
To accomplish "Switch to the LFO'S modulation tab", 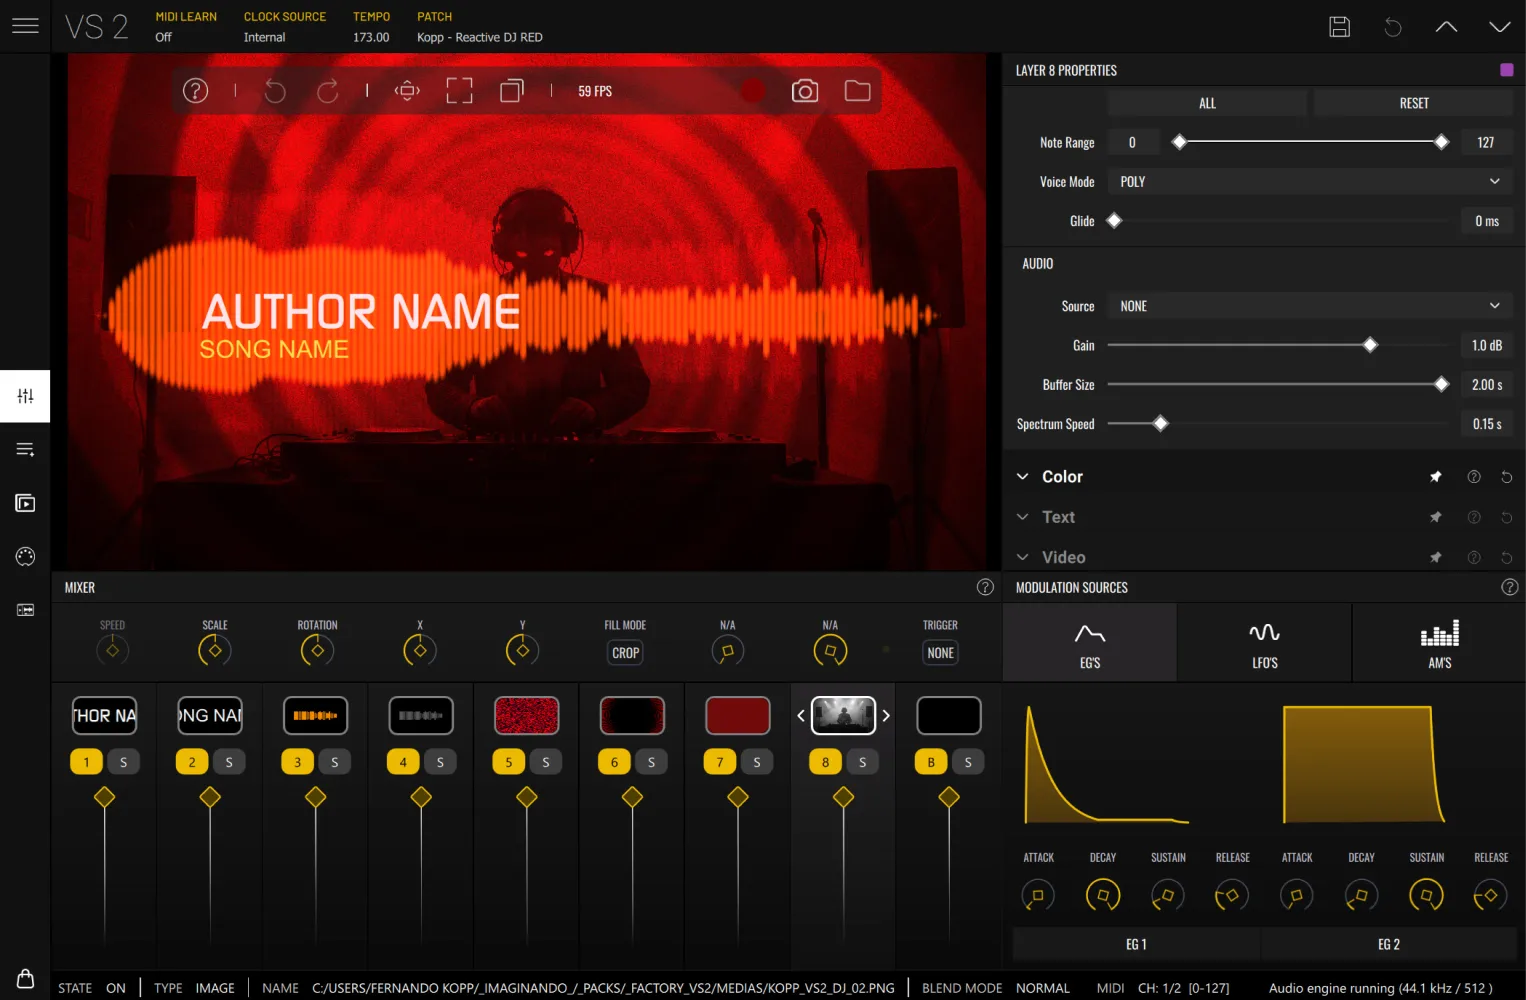I will coord(1264,642).
